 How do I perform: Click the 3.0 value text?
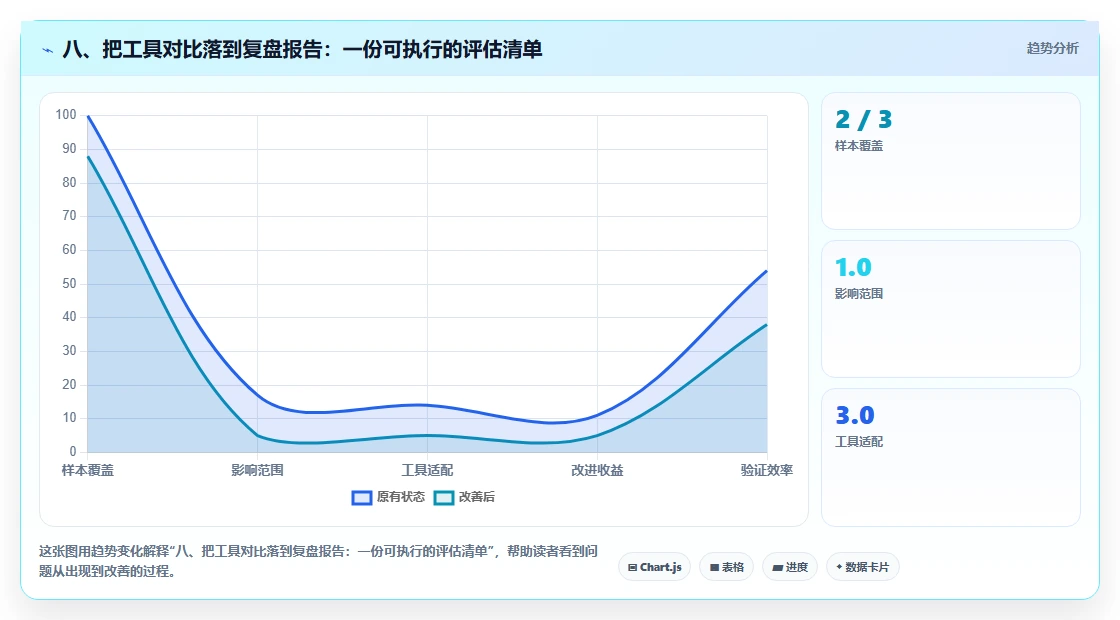(855, 415)
